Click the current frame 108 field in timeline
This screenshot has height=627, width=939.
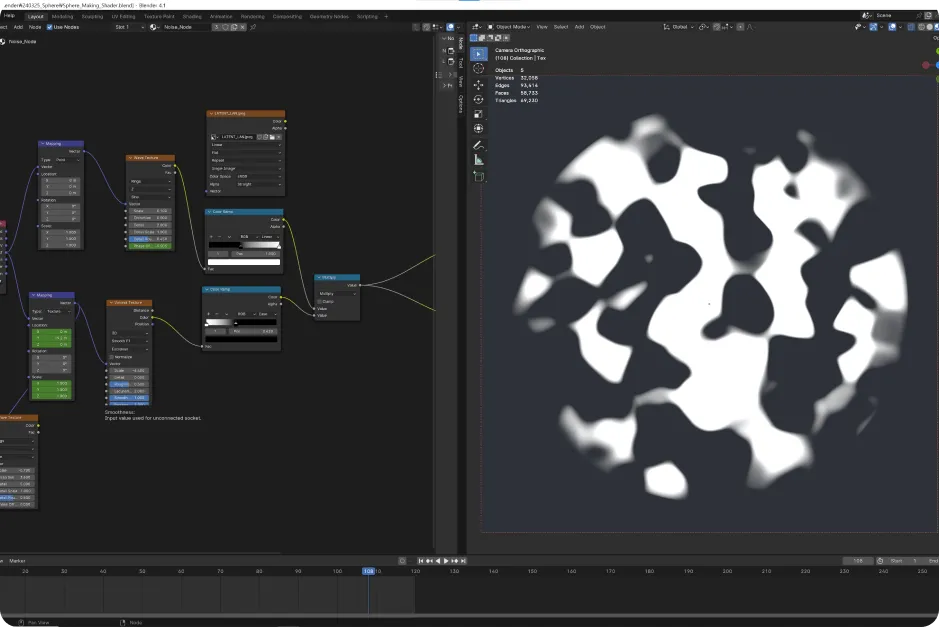(858, 561)
